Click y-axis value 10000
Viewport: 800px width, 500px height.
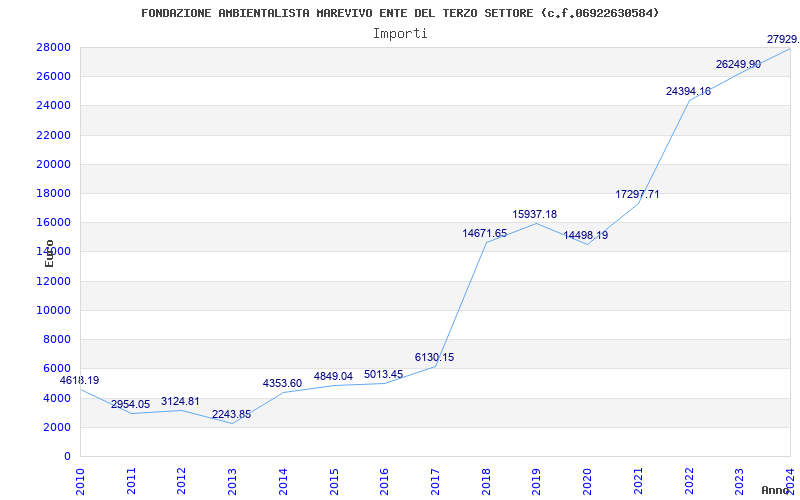coord(53,310)
